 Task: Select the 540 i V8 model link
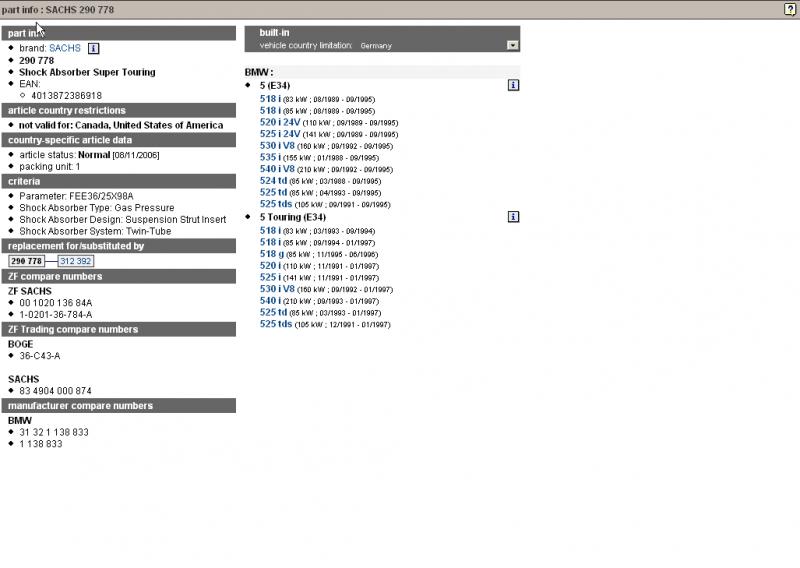(x=277, y=169)
